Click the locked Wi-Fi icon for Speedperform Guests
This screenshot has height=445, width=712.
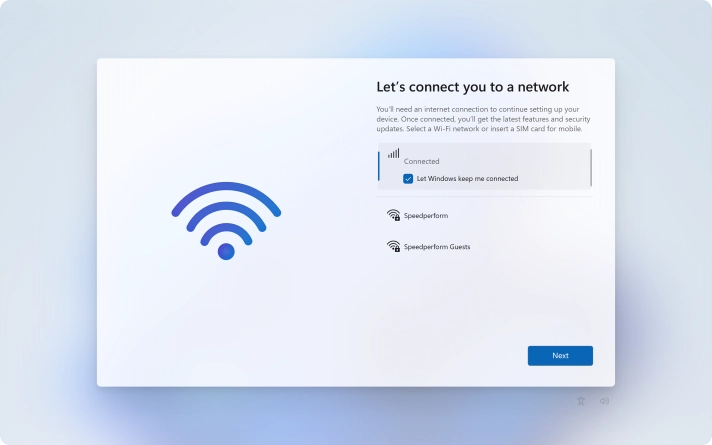tap(393, 246)
